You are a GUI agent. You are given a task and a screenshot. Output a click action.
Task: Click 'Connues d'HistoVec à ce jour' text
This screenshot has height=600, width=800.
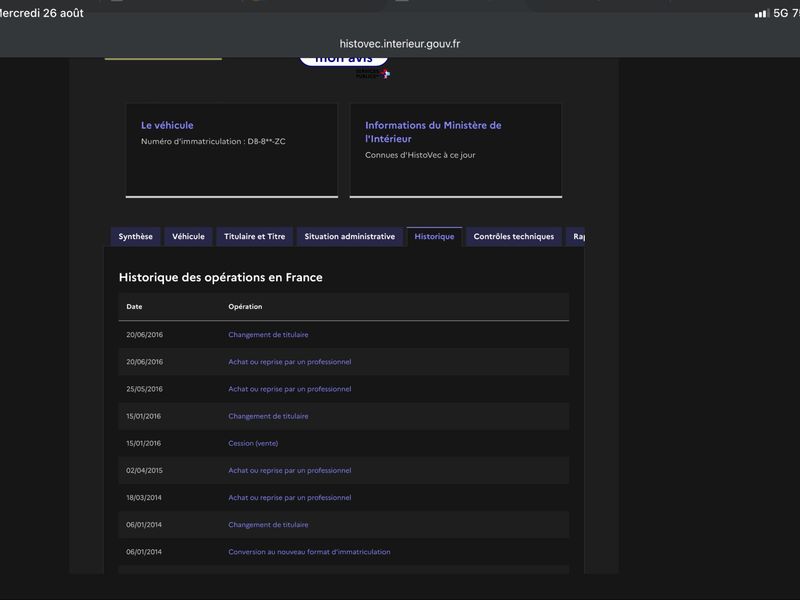coord(420,155)
